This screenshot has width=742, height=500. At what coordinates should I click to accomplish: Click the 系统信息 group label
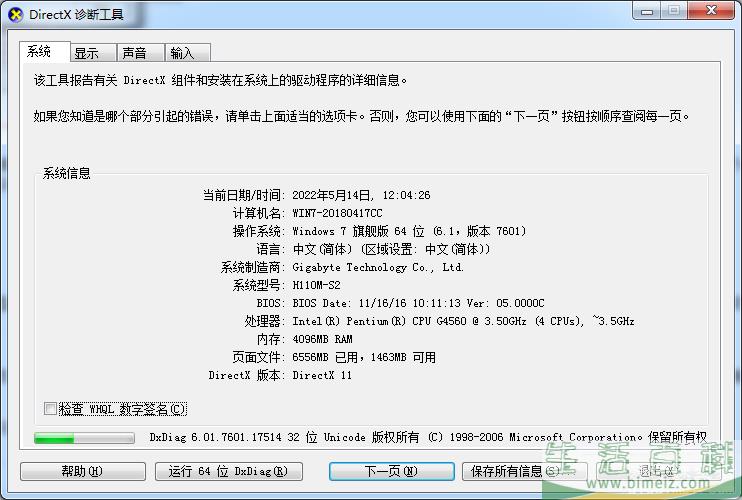[x=67, y=173]
